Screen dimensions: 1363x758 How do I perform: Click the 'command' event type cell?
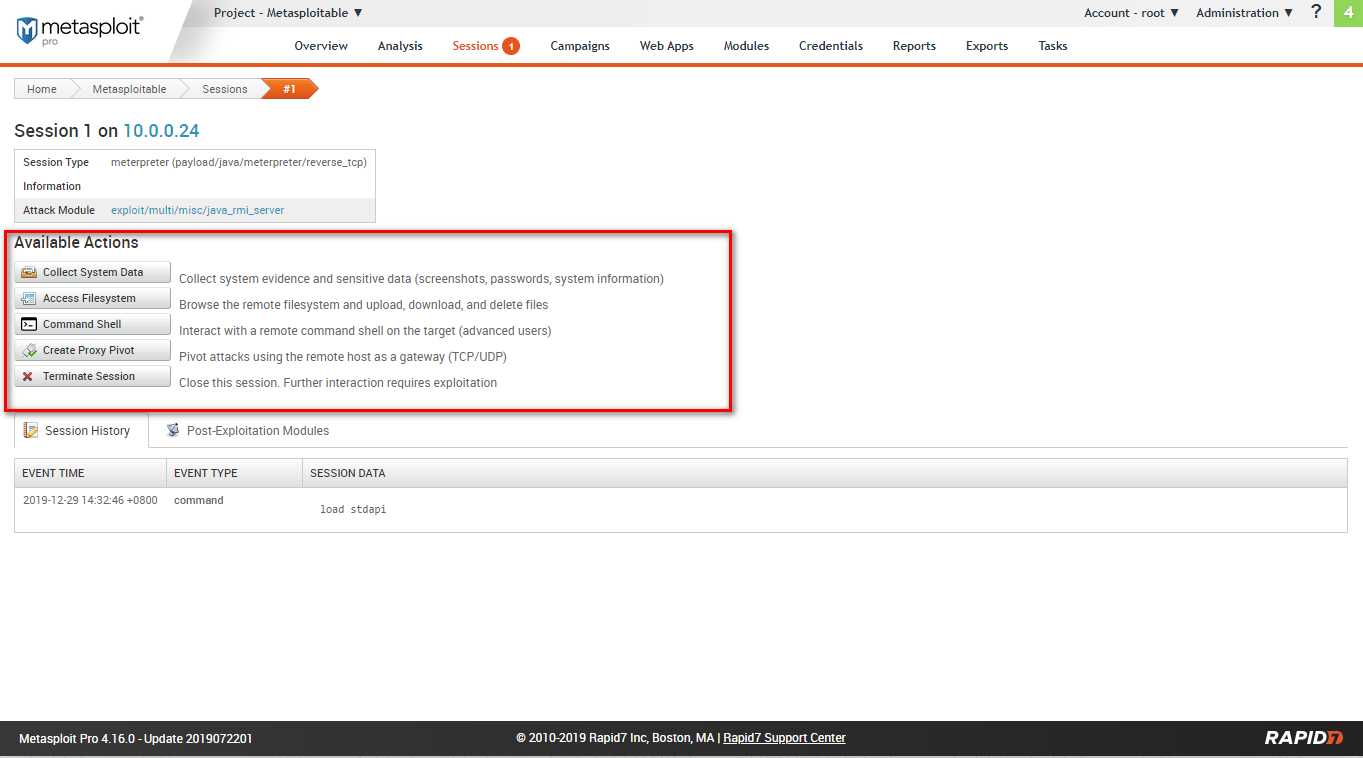(199, 500)
